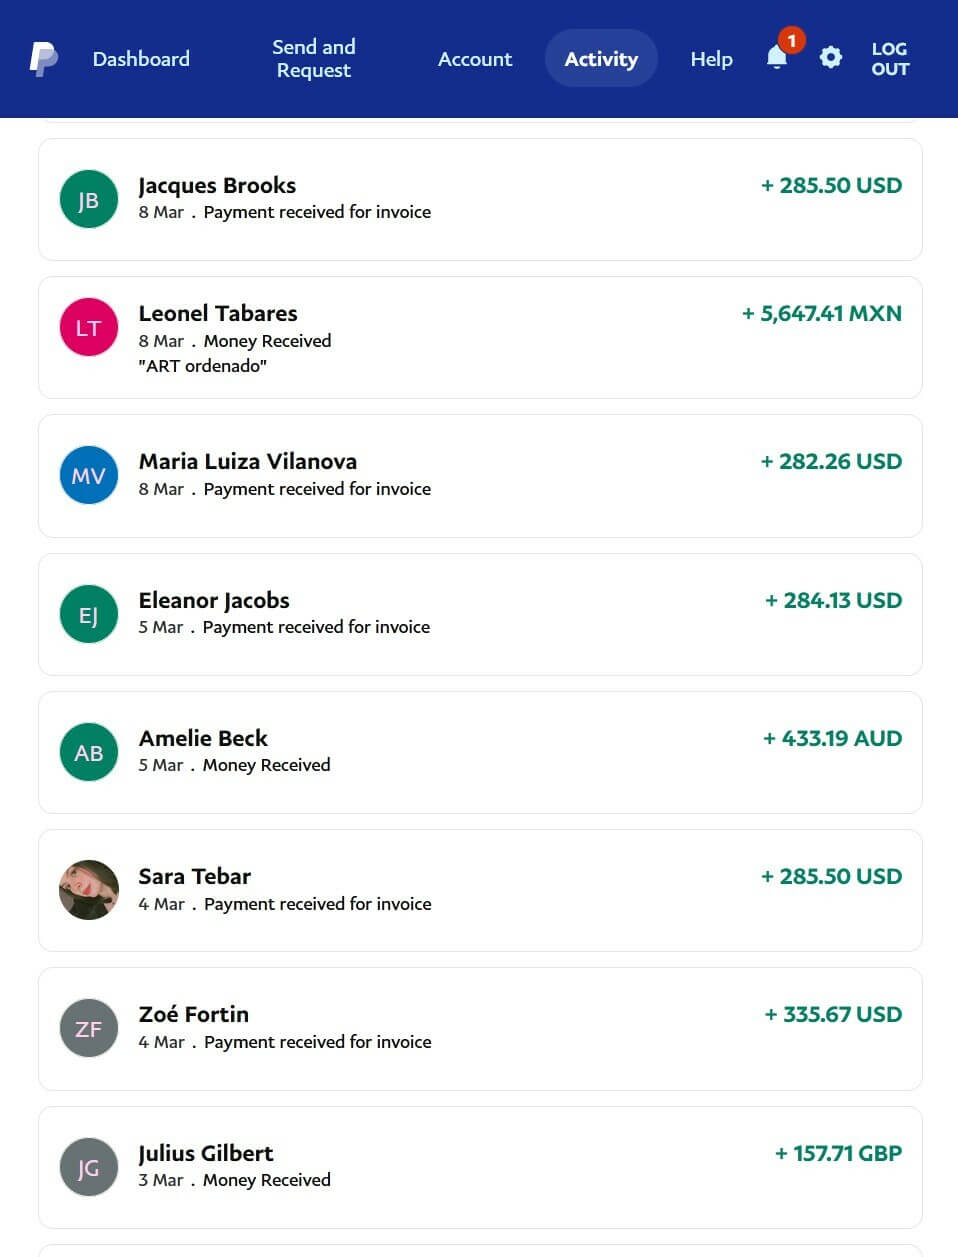958x1257 pixels.
Task: Open the settings gear icon
Action: pyautogui.click(x=830, y=58)
